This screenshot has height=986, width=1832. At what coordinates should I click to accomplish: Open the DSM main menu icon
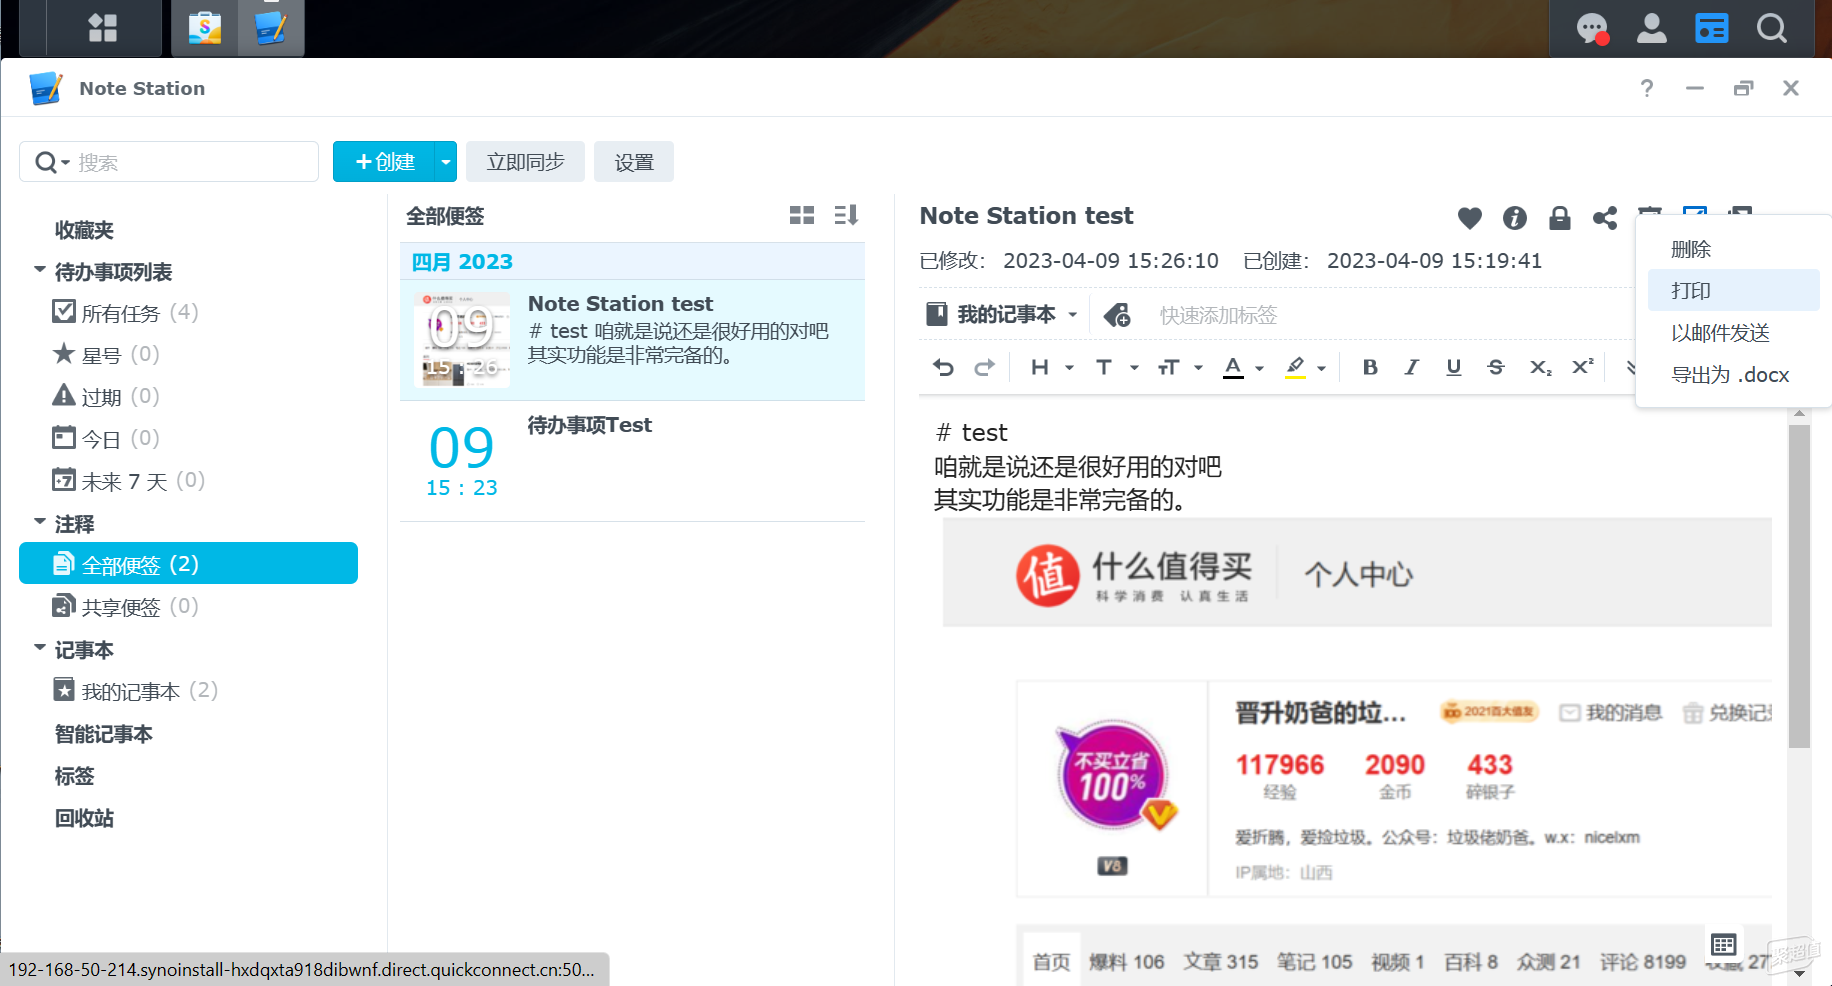[103, 28]
